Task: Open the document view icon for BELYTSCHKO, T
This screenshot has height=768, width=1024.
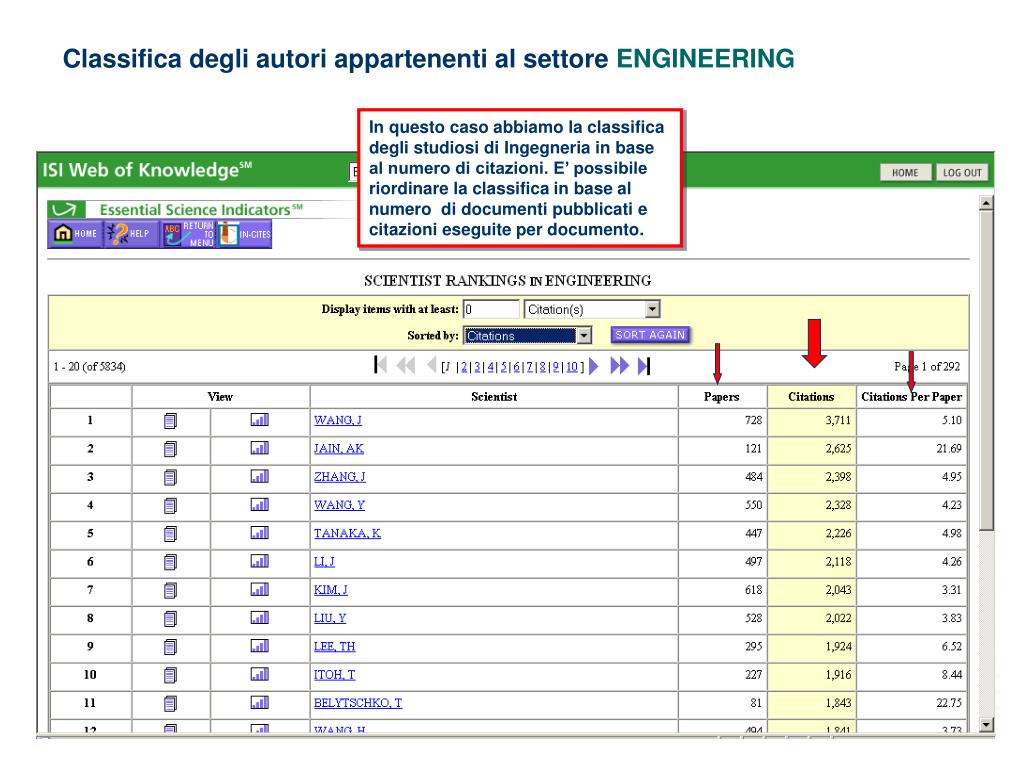Action: 170,704
